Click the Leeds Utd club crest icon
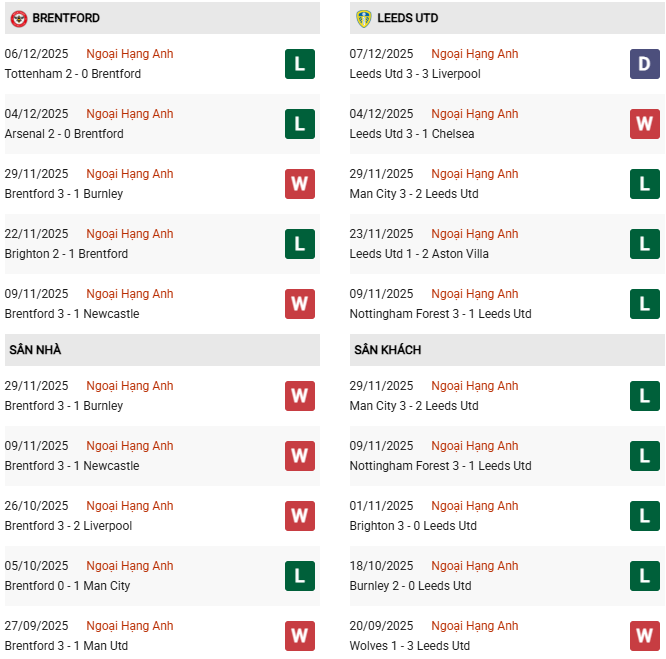 coord(363,18)
